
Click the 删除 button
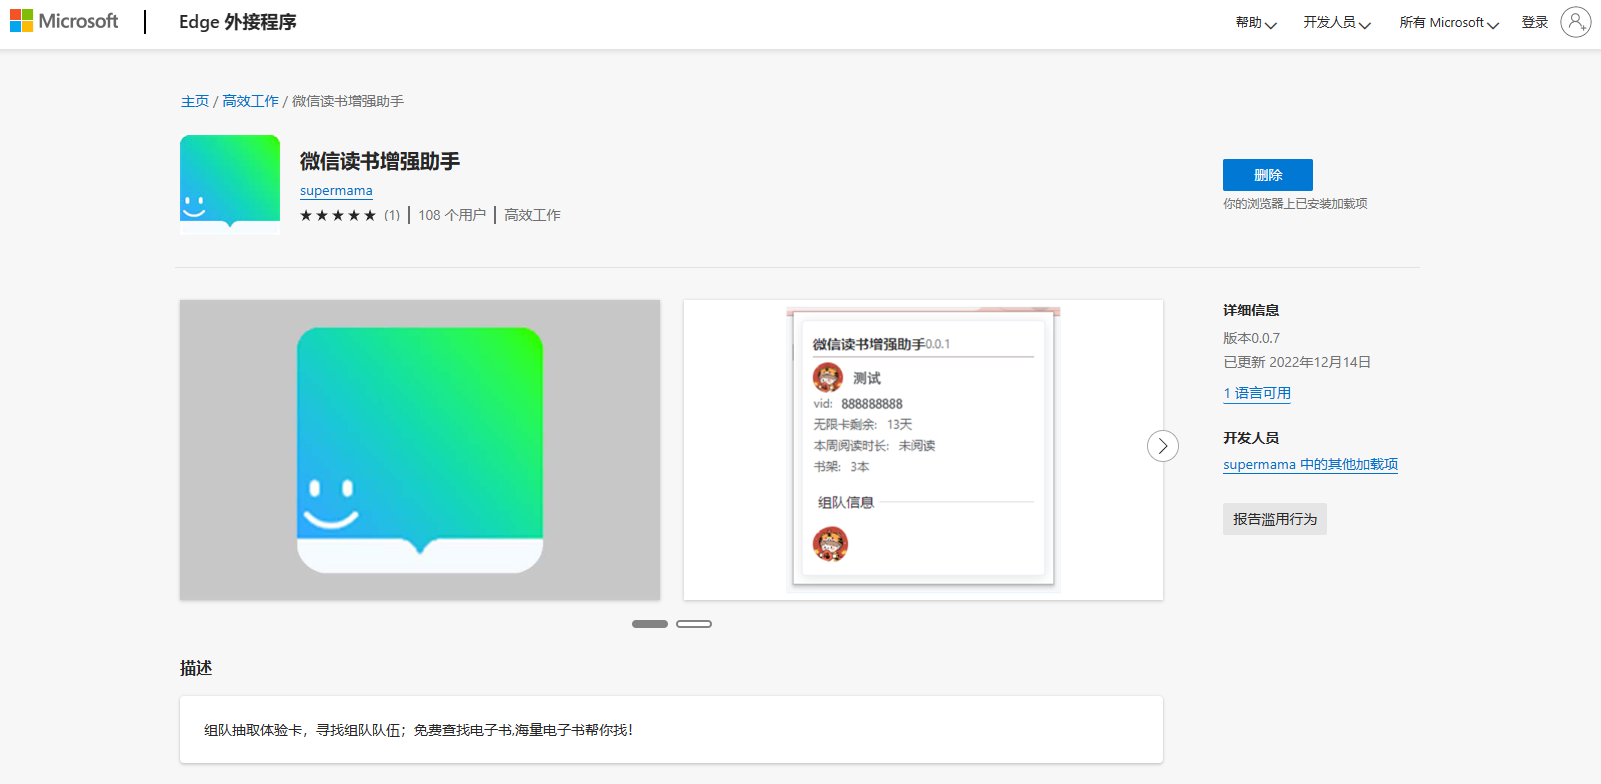[1268, 175]
